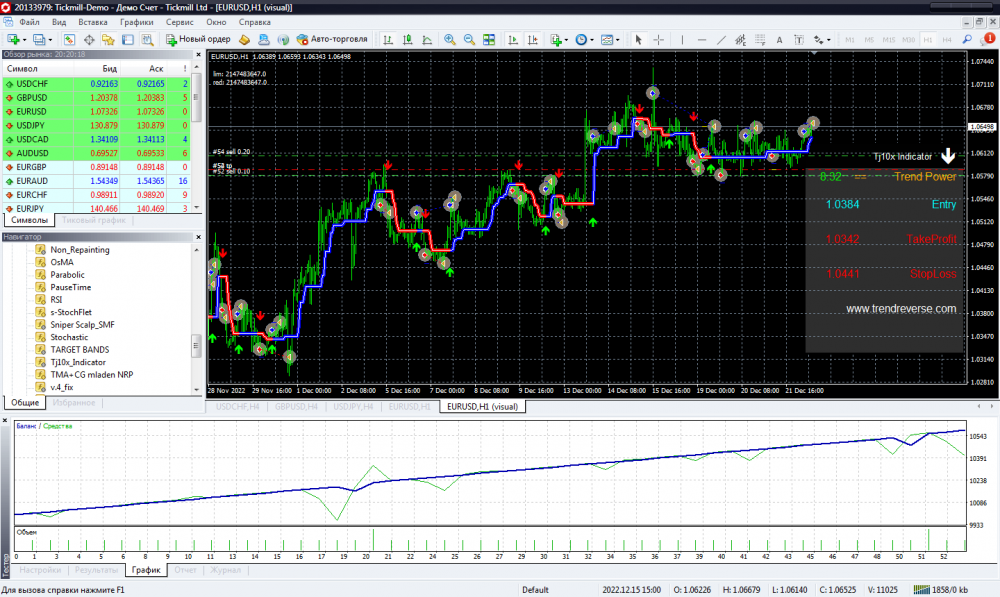Select the horizontal line drawing tool

coord(702,40)
